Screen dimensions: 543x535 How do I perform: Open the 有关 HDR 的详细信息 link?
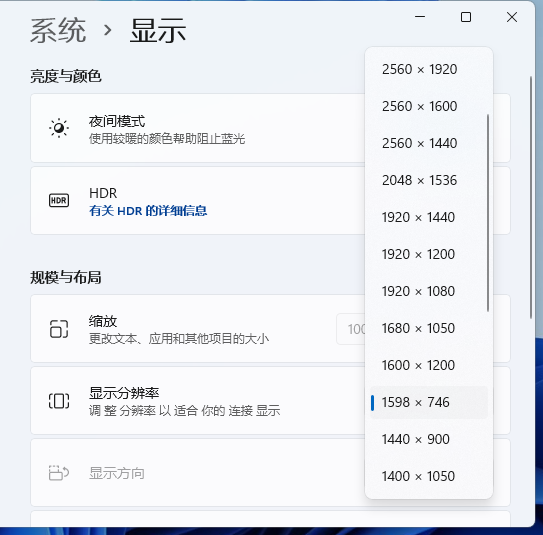click(148, 211)
